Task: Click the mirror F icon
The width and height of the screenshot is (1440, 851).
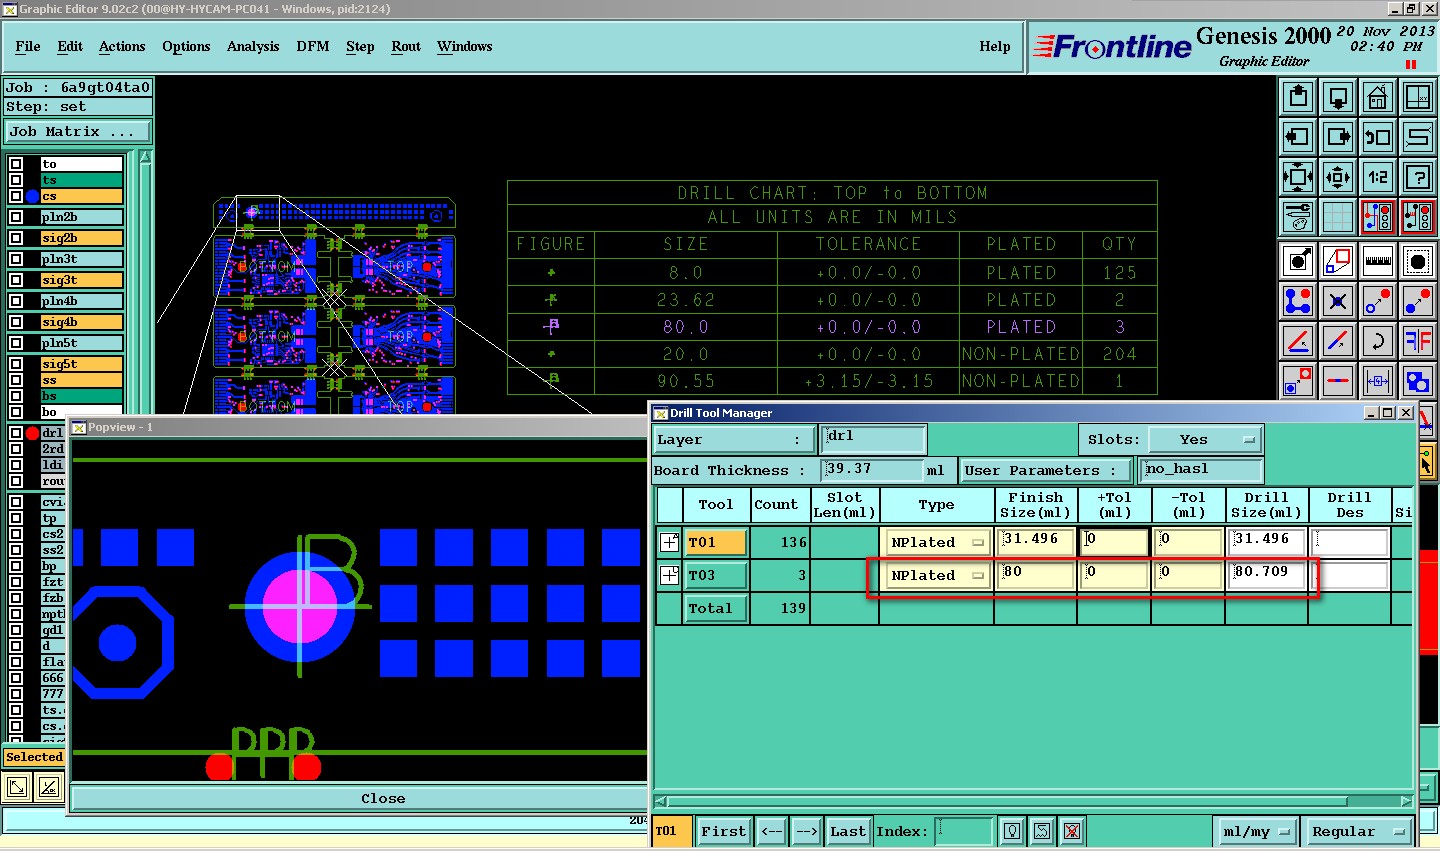Action: 1418,341
